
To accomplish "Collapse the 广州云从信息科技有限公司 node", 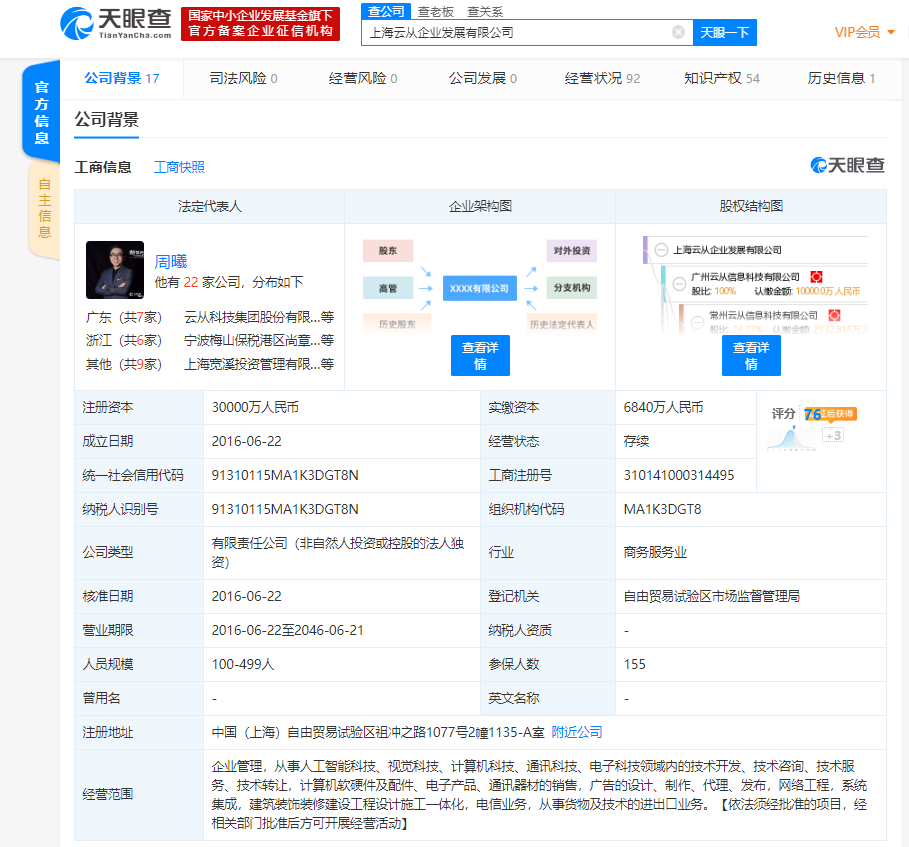I will [x=679, y=283].
